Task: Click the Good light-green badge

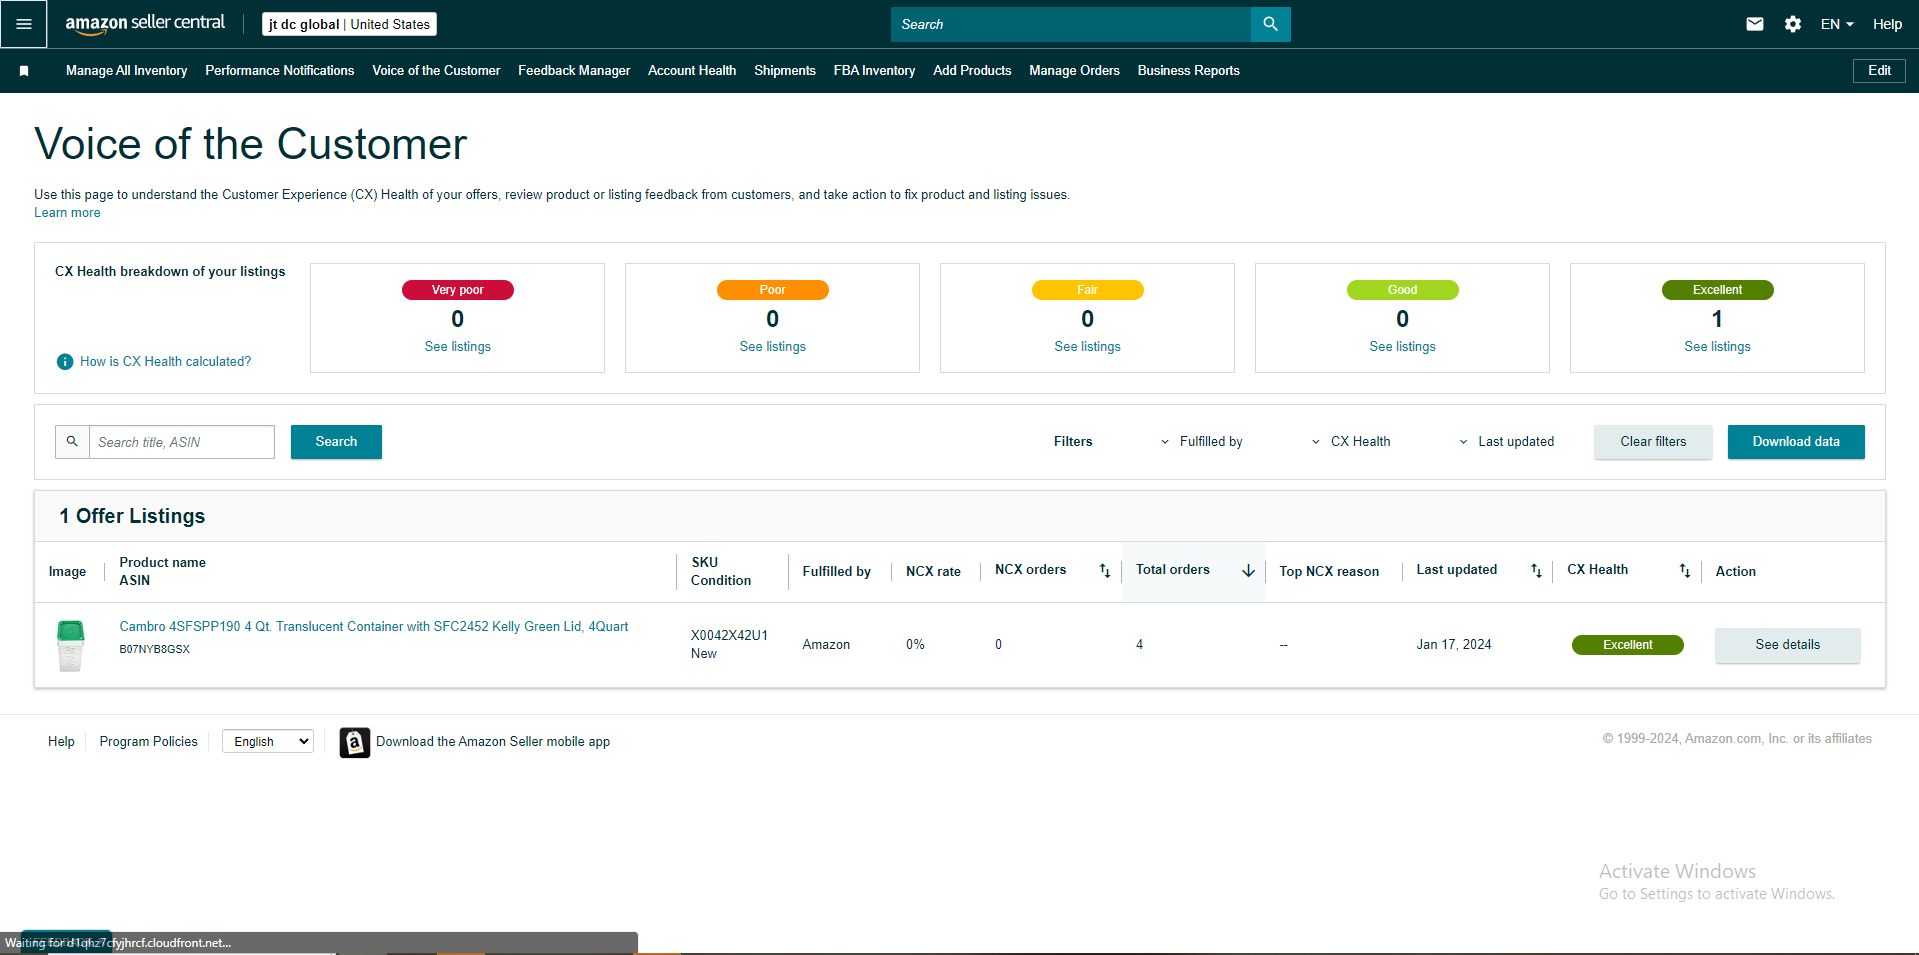Action: coord(1403,290)
